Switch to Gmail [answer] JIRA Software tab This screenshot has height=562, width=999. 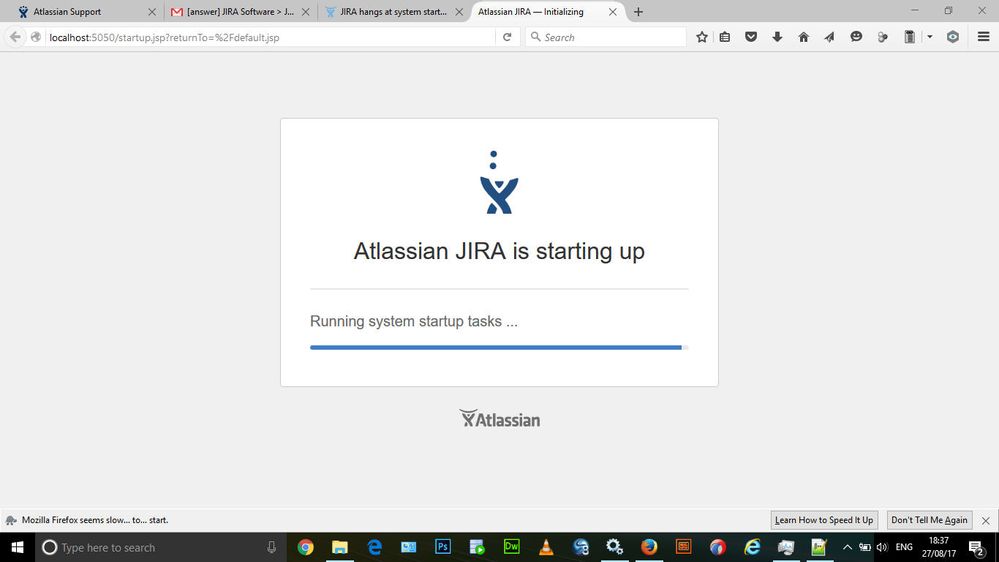240,11
